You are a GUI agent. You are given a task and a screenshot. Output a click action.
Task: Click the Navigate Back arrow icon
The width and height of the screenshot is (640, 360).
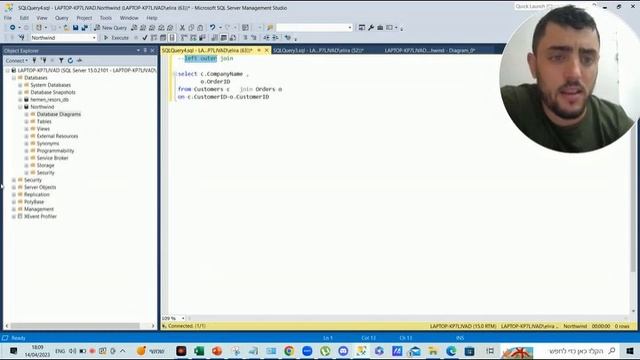[x=13, y=28]
